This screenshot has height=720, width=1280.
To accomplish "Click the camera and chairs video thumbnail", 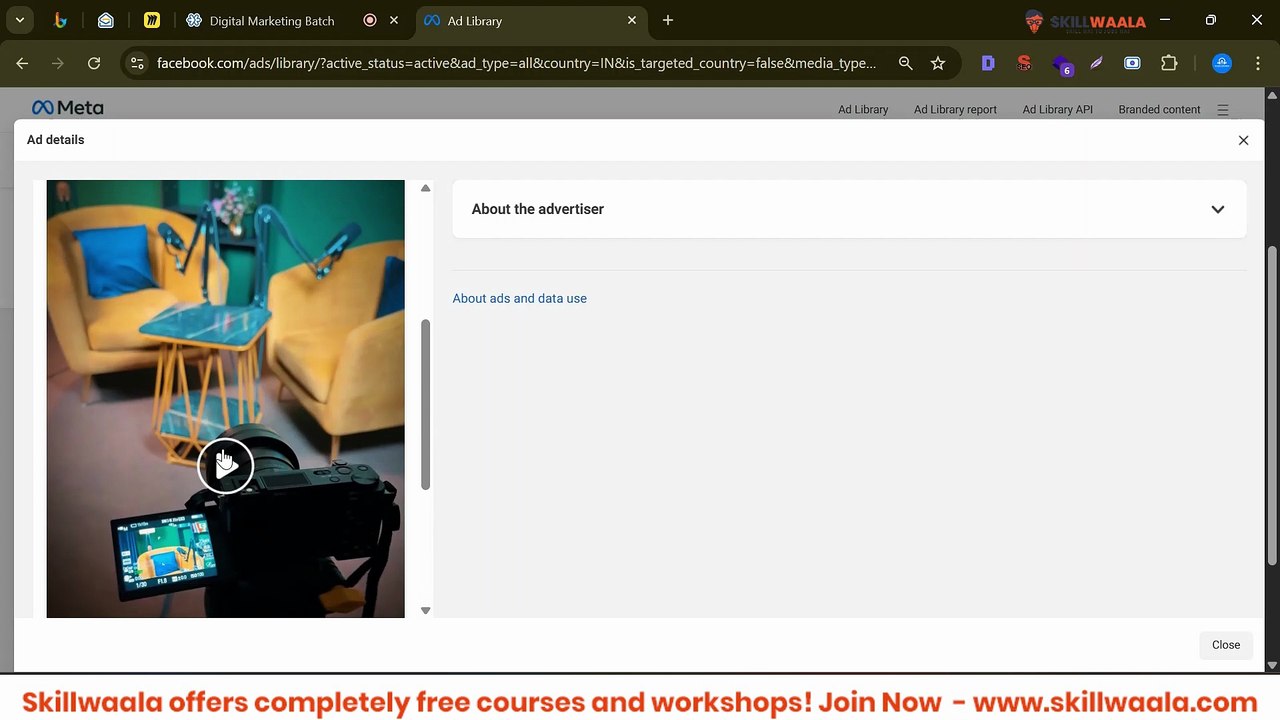I will pos(225,398).
